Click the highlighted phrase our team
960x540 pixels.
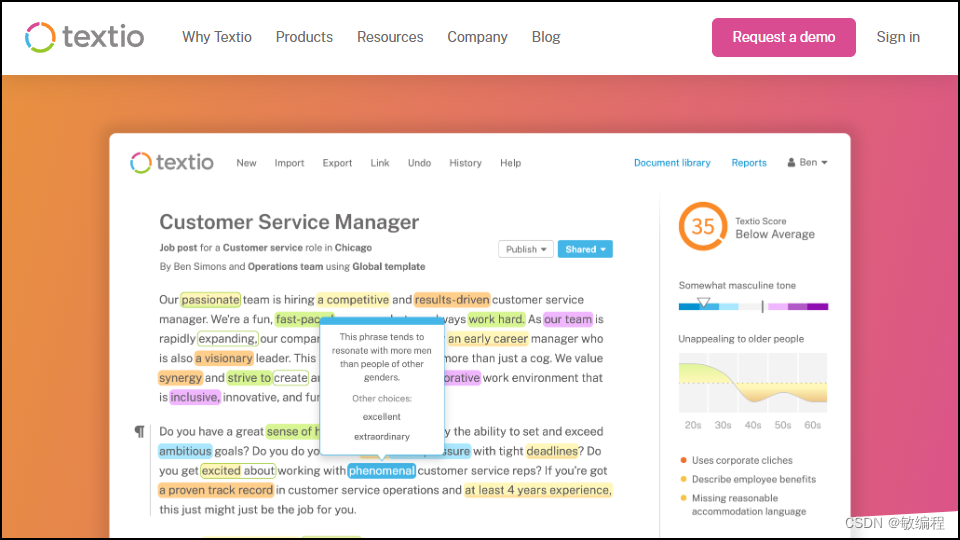pos(568,319)
